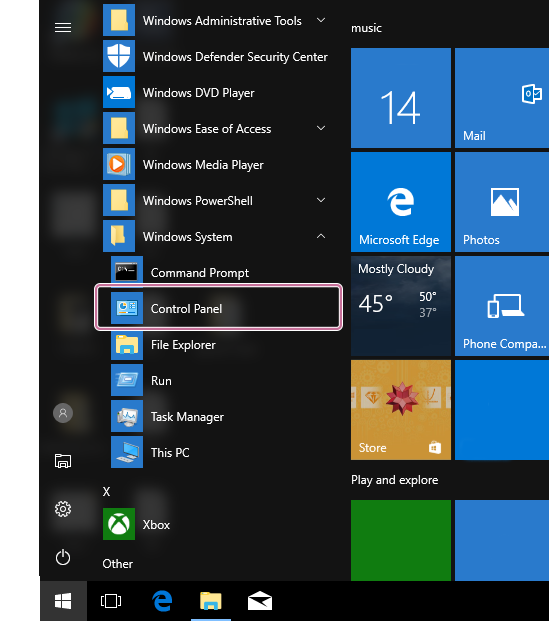Open Control Panel icon

(x=127, y=309)
